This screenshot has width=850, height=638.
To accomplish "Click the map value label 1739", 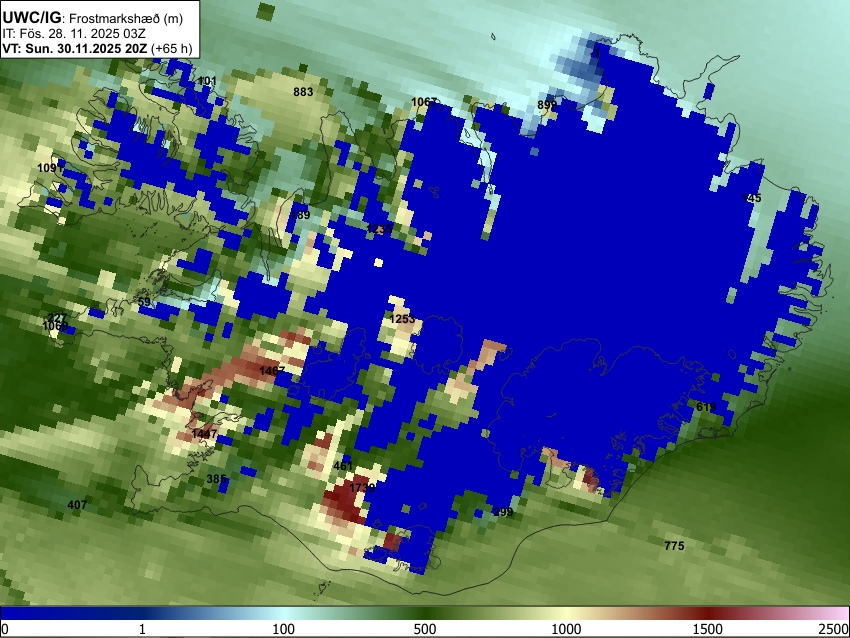I will pos(362,488).
